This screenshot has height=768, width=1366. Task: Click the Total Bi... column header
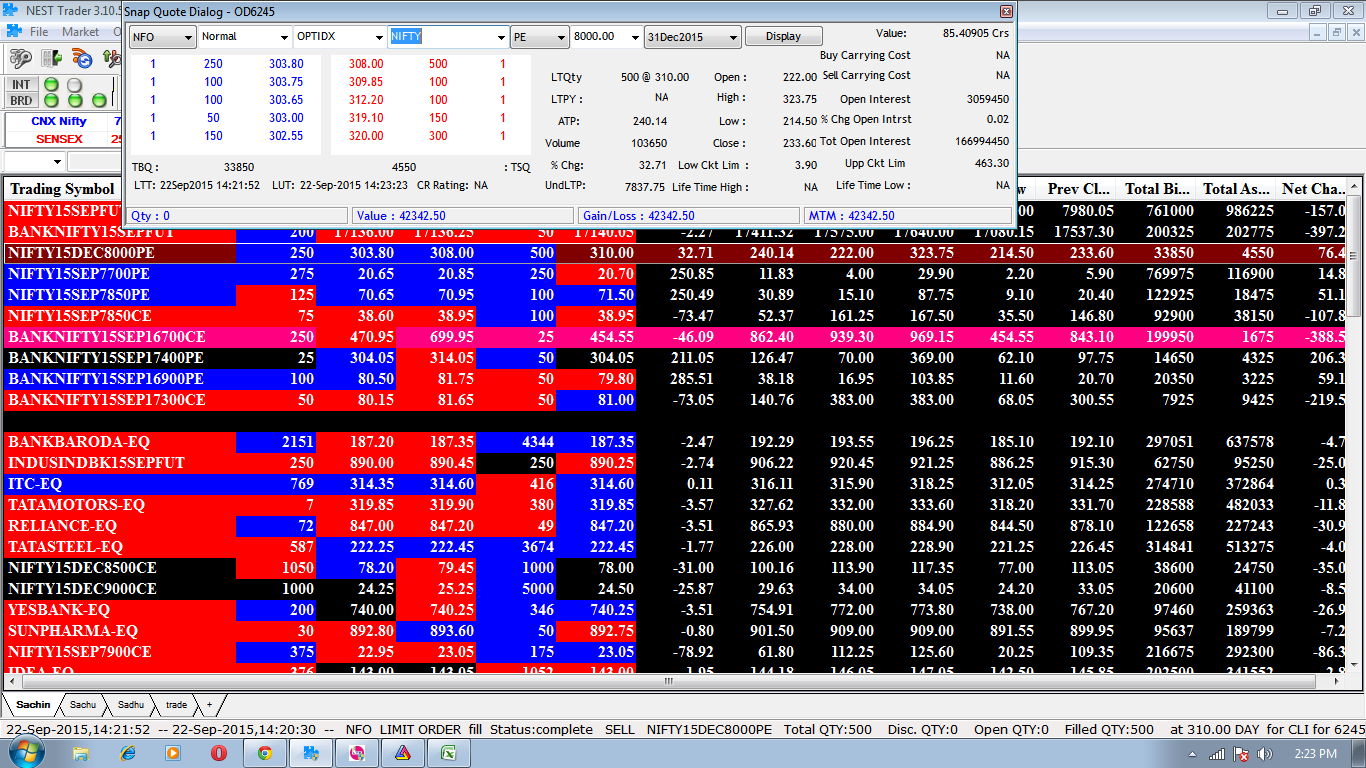point(1156,189)
